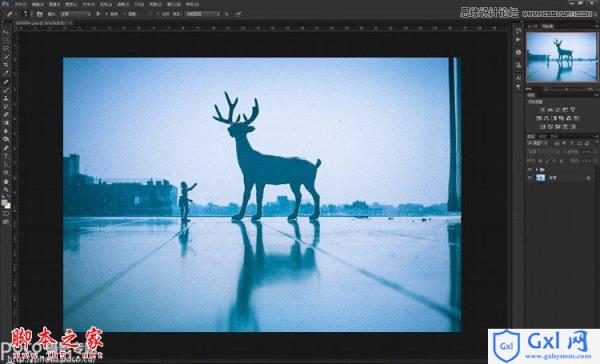This screenshot has height=364, width=600.
Task: Click the foreground color swatch
Action: [4, 203]
